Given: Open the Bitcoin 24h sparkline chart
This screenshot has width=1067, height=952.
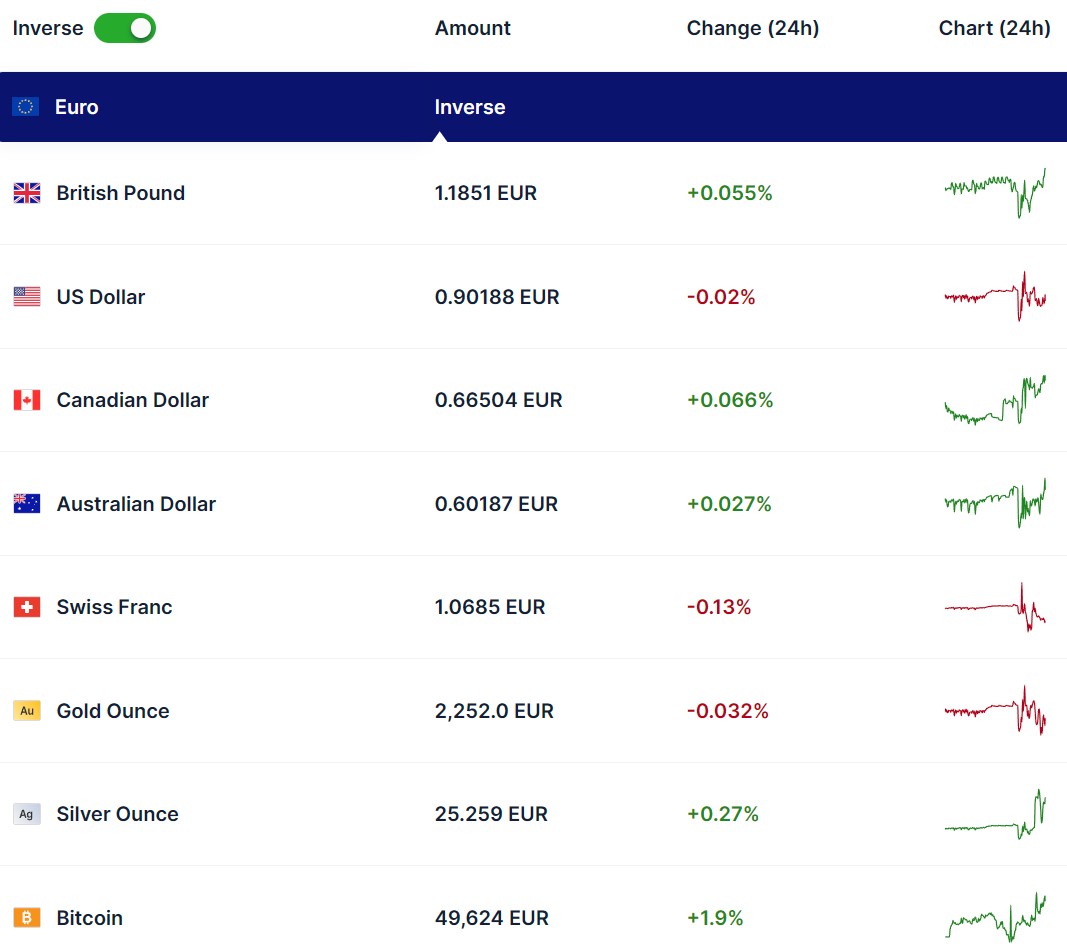Looking at the screenshot, I should 995,916.
